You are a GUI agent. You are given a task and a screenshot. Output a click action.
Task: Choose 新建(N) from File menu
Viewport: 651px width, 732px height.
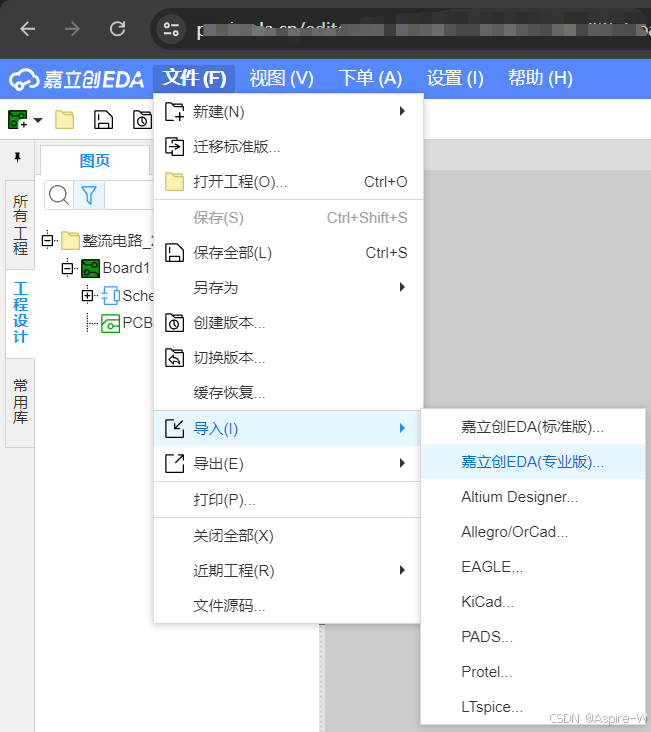[x=288, y=112]
